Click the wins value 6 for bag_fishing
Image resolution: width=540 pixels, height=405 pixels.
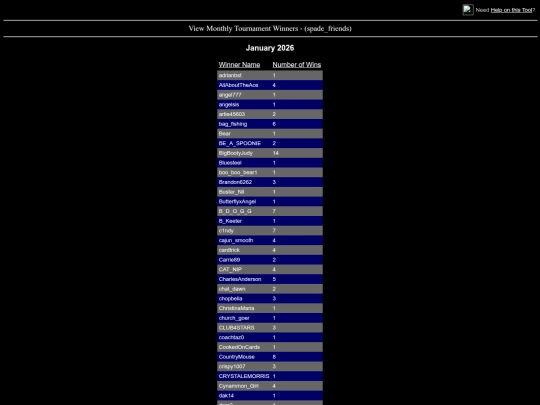click(x=274, y=124)
